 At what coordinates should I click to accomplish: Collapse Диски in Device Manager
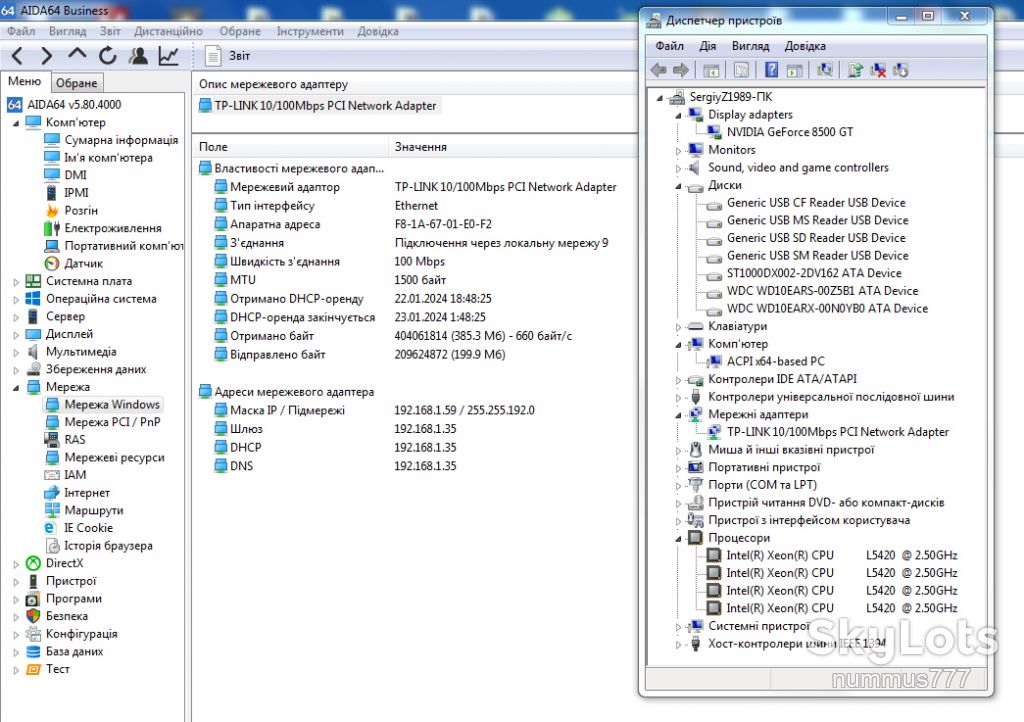tap(679, 186)
